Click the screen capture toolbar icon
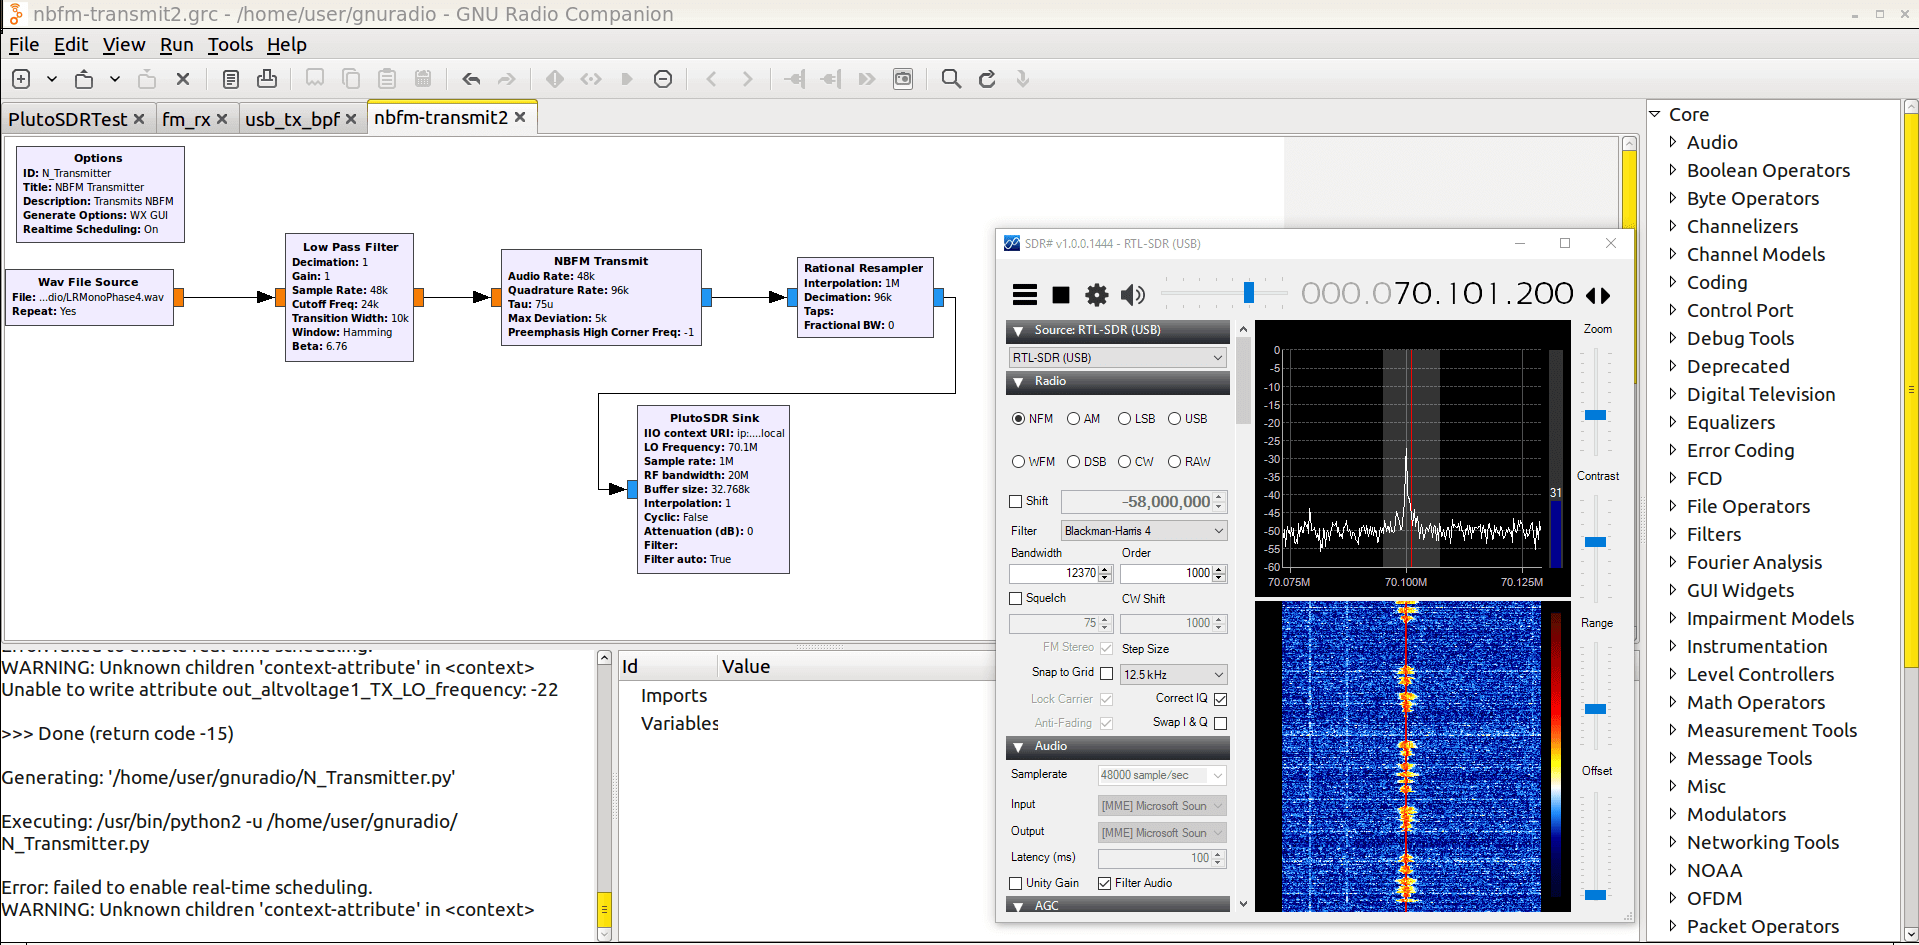1919x945 pixels. pos(903,79)
